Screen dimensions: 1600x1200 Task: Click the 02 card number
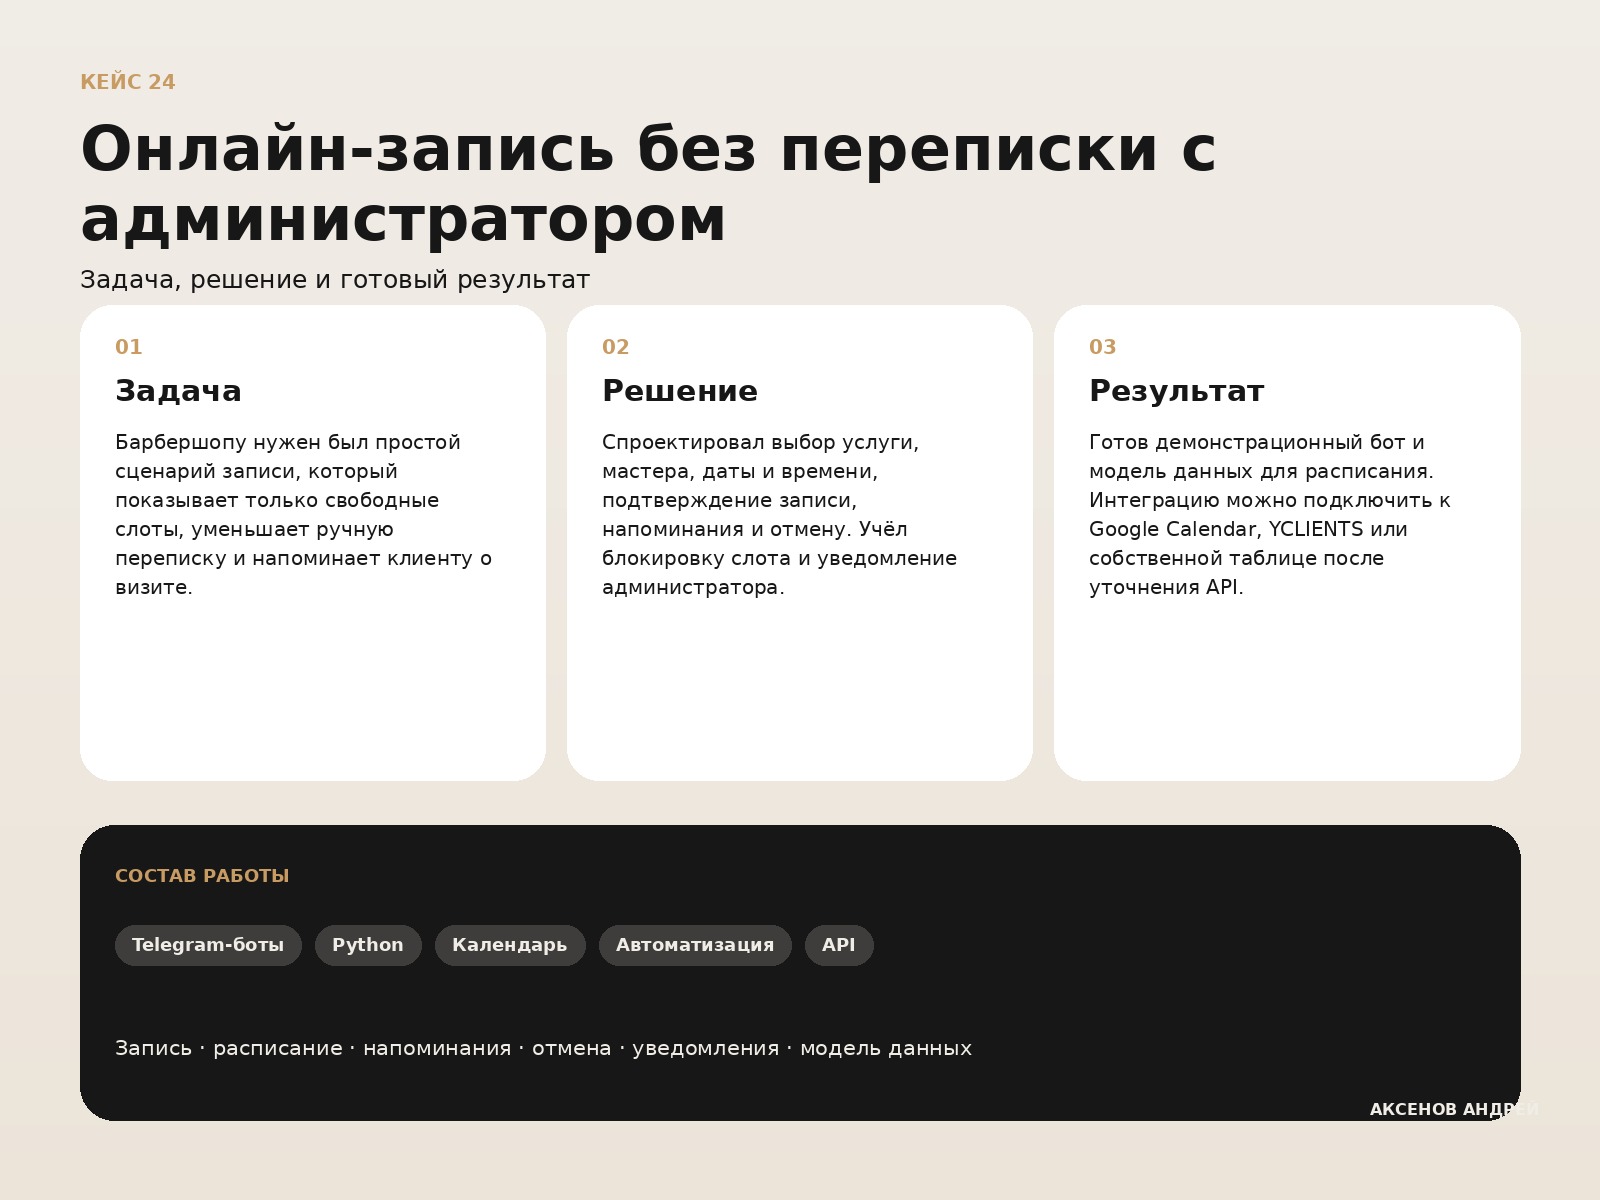[616, 347]
